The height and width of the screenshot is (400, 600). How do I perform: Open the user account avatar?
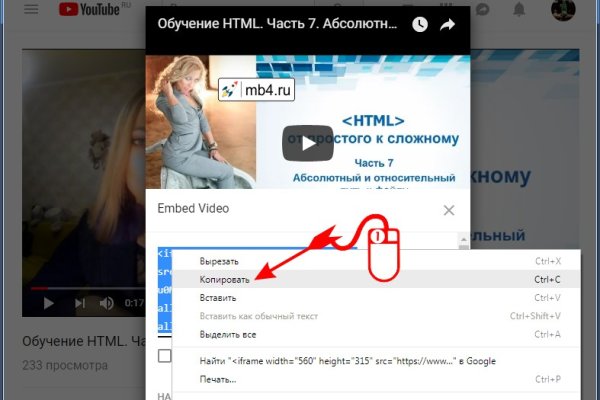click(563, 11)
